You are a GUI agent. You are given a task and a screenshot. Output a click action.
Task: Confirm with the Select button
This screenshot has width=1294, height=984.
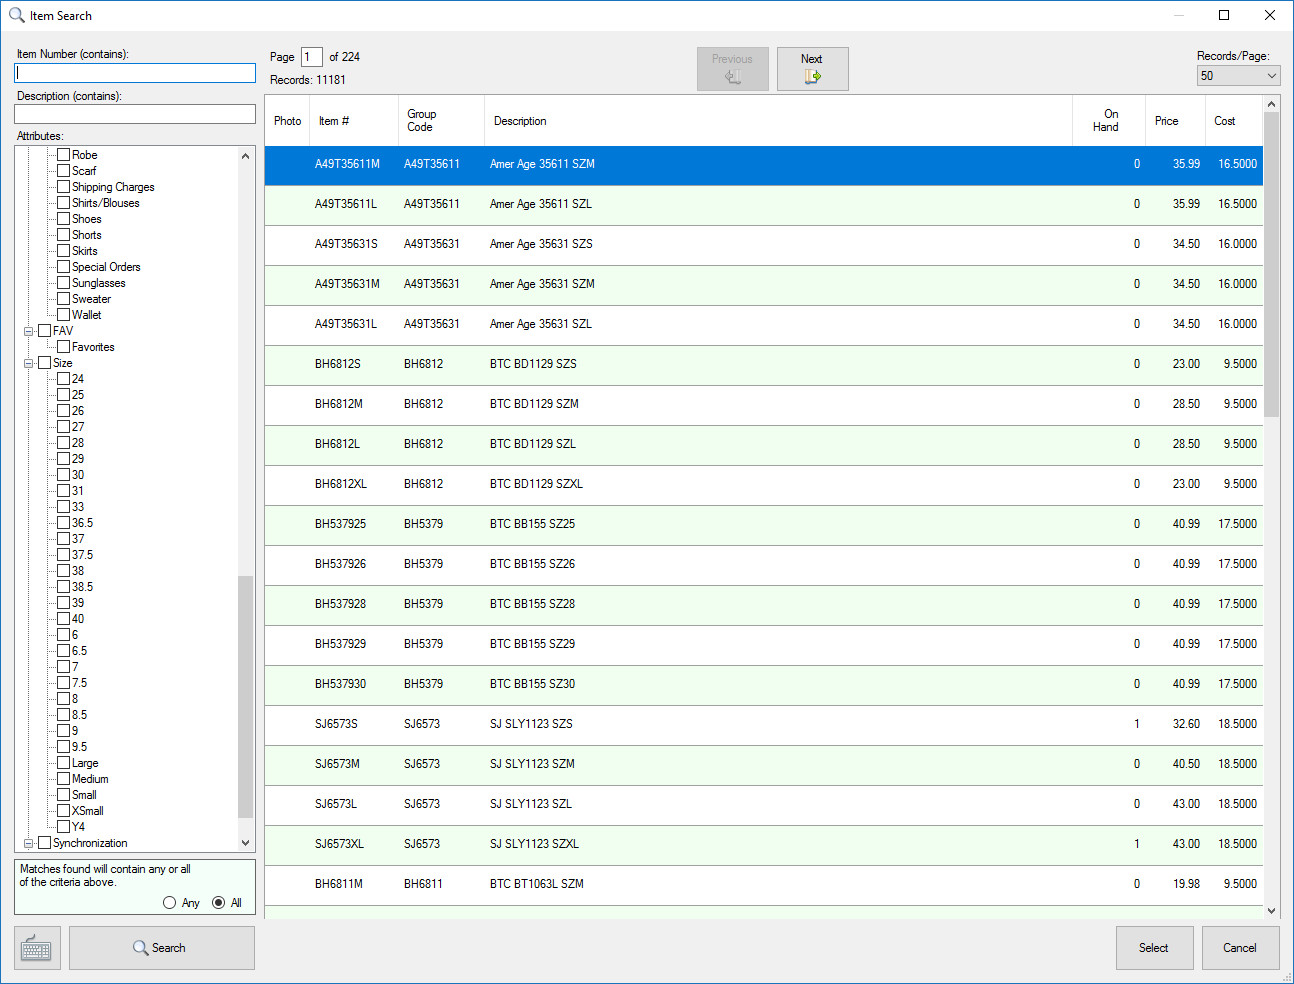[x=1154, y=948]
